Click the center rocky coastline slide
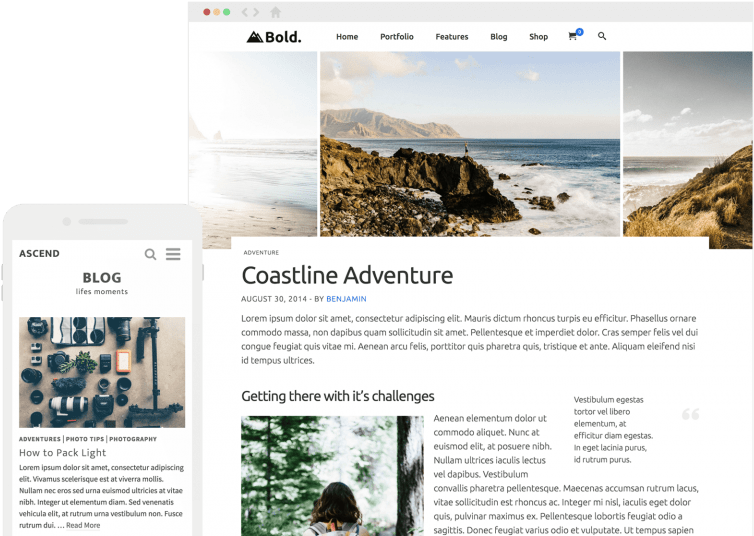 point(470,144)
